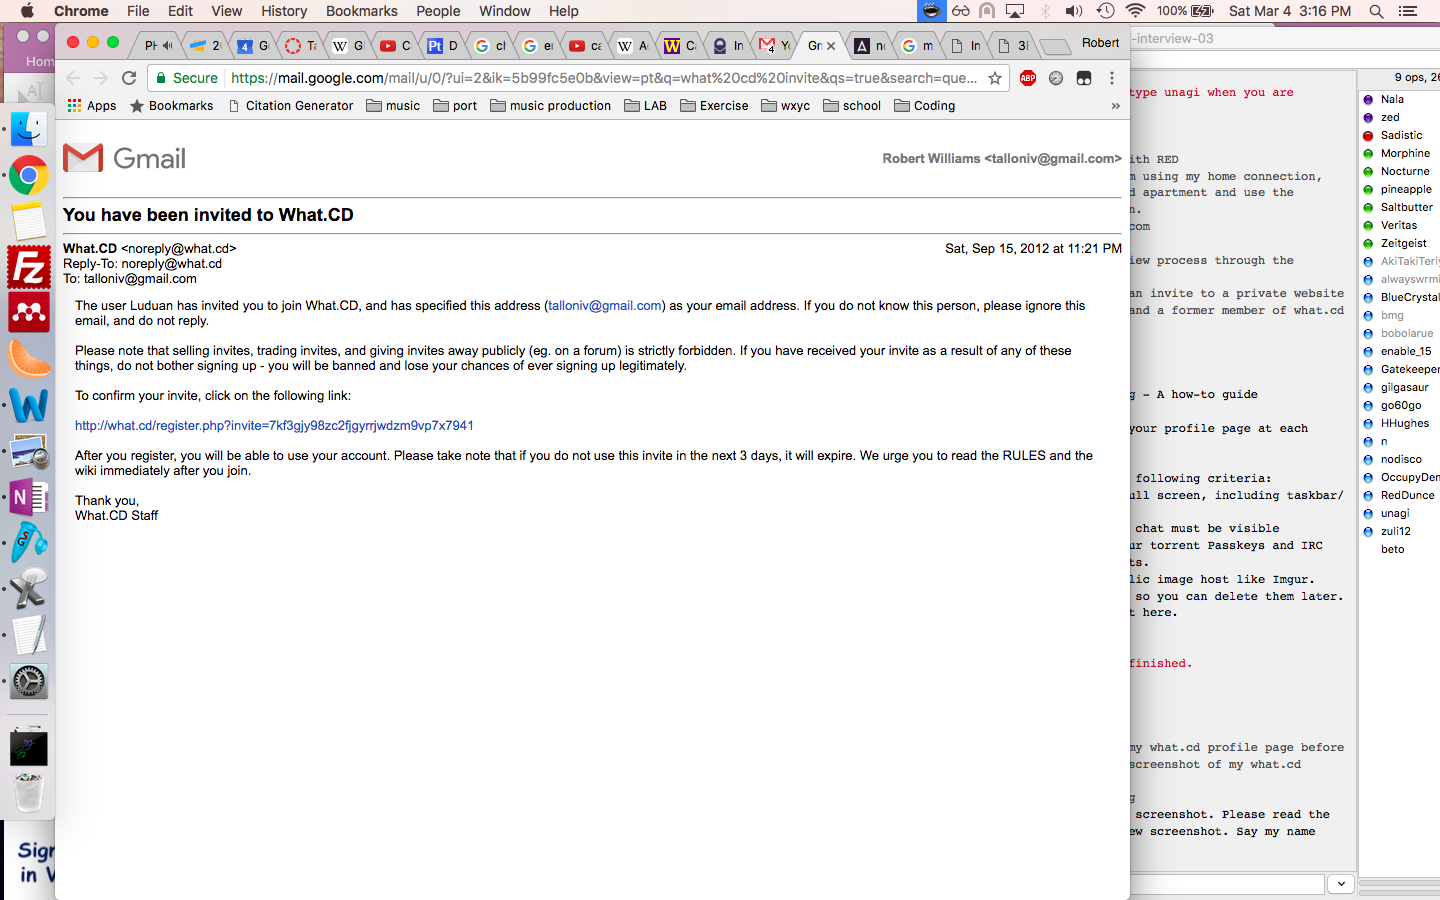Open the Trash in the Dock

[x=29, y=793]
